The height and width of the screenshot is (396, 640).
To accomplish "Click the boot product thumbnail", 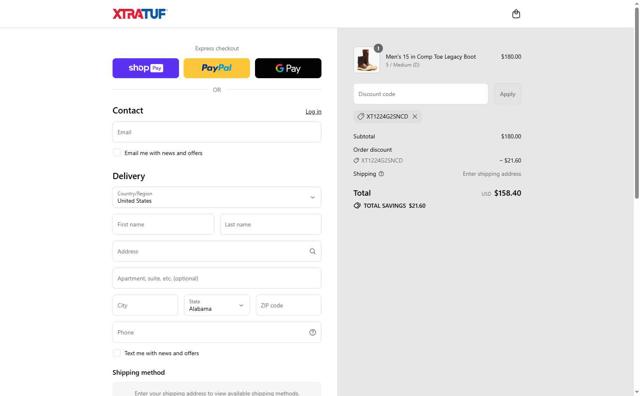I will (366, 60).
